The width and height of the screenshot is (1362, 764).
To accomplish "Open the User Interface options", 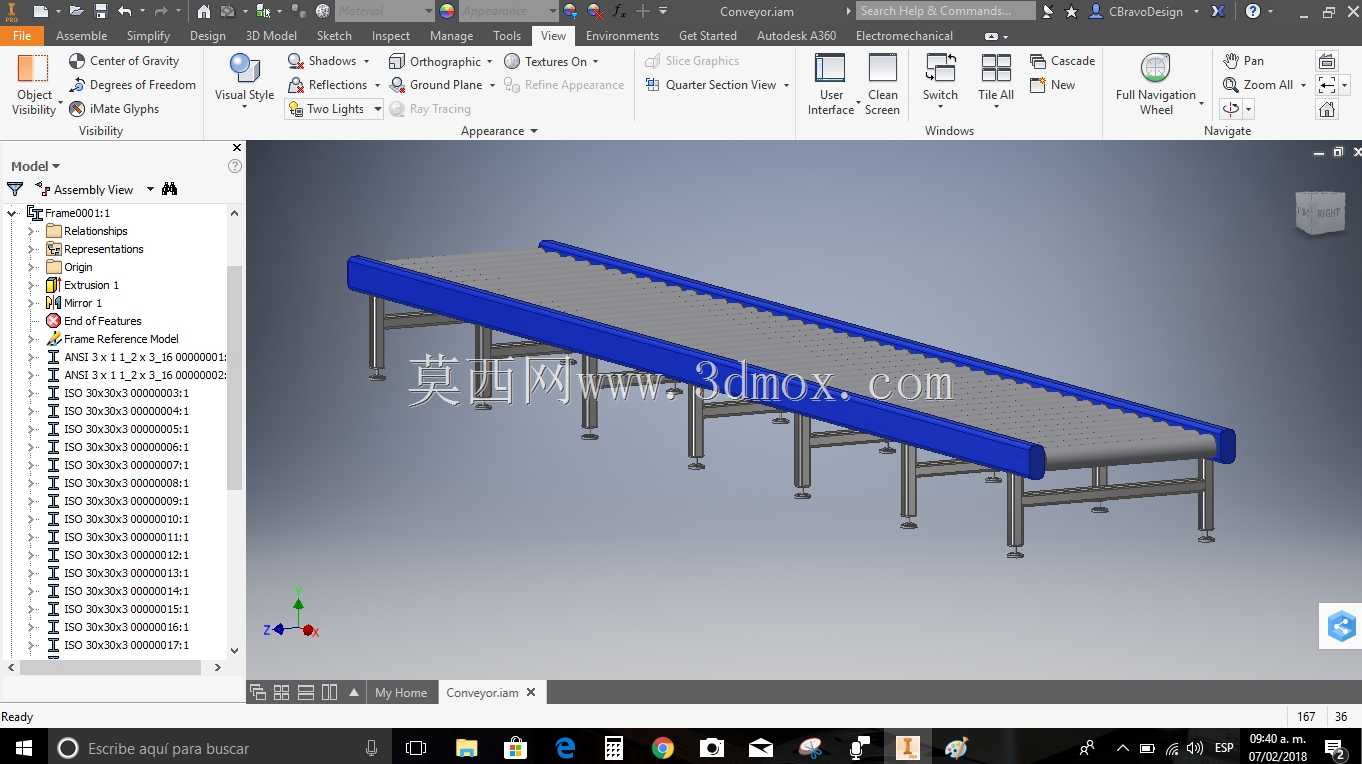I will click(831, 84).
